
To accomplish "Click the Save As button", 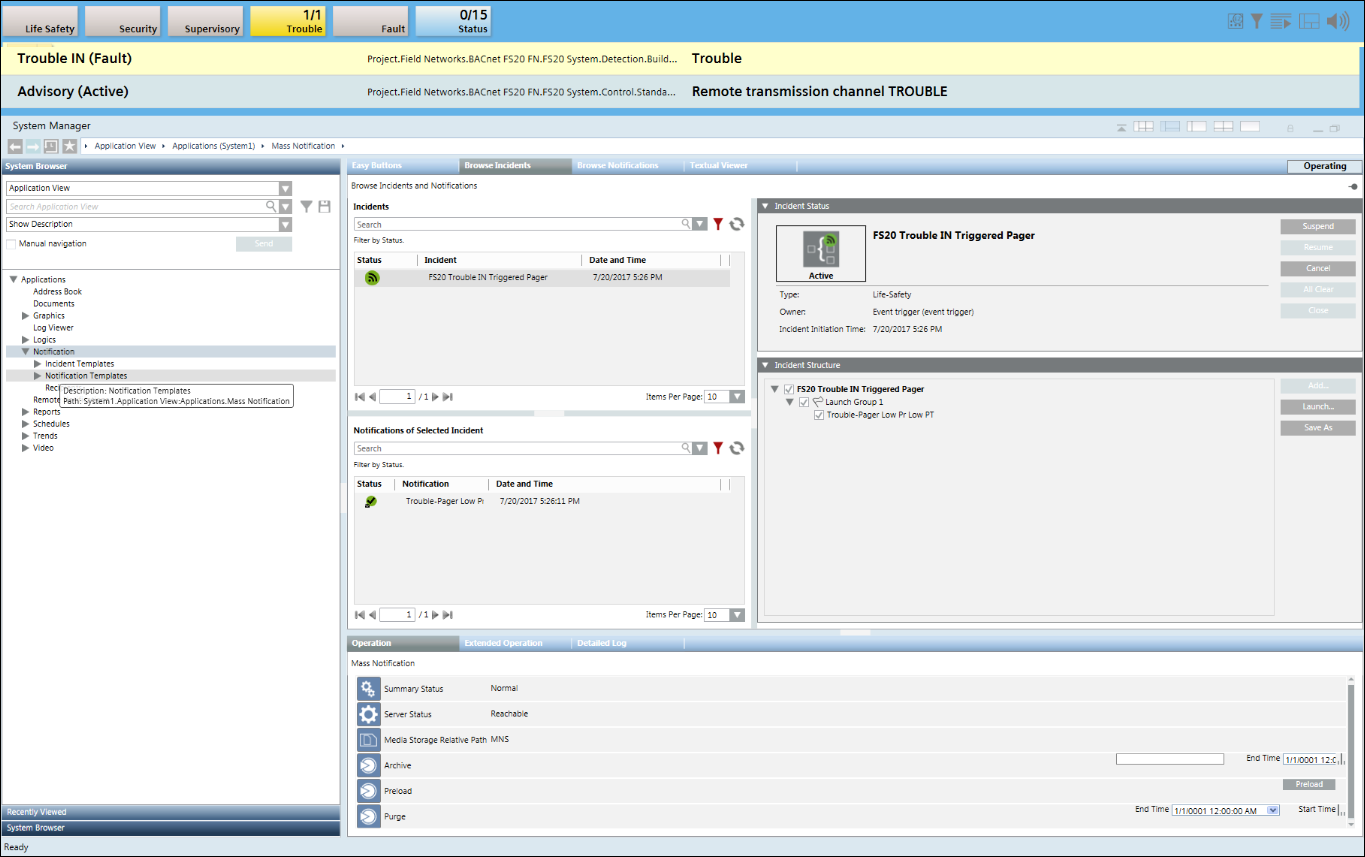I will tap(1317, 428).
